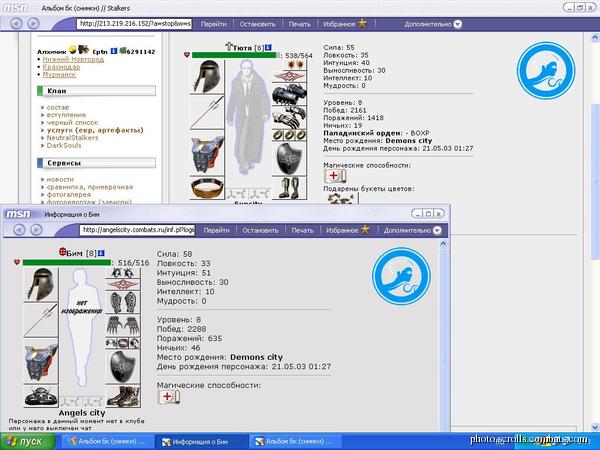Click Тютя spear weapon icon
600x450 pixels.
click(207, 112)
